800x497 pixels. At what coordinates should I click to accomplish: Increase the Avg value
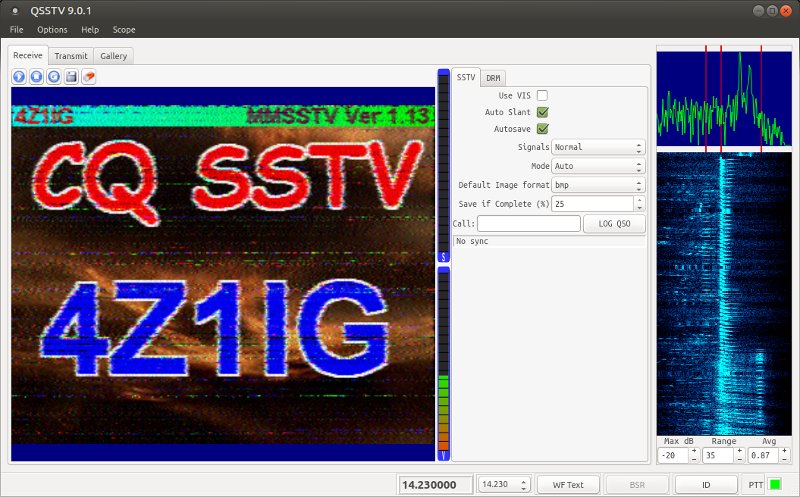point(784,451)
